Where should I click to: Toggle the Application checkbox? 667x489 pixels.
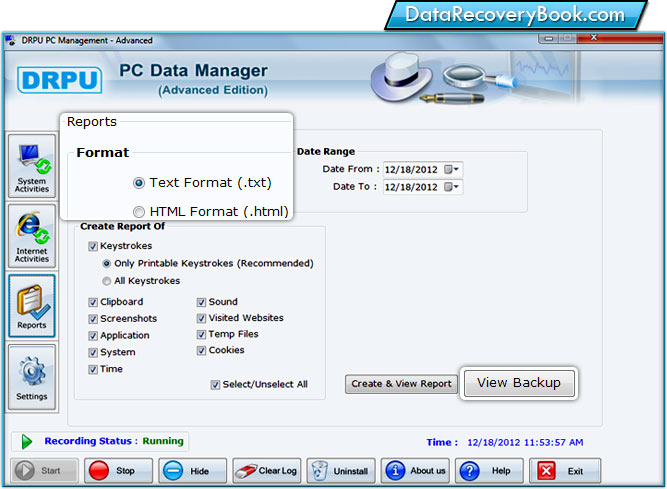[x=93, y=336]
